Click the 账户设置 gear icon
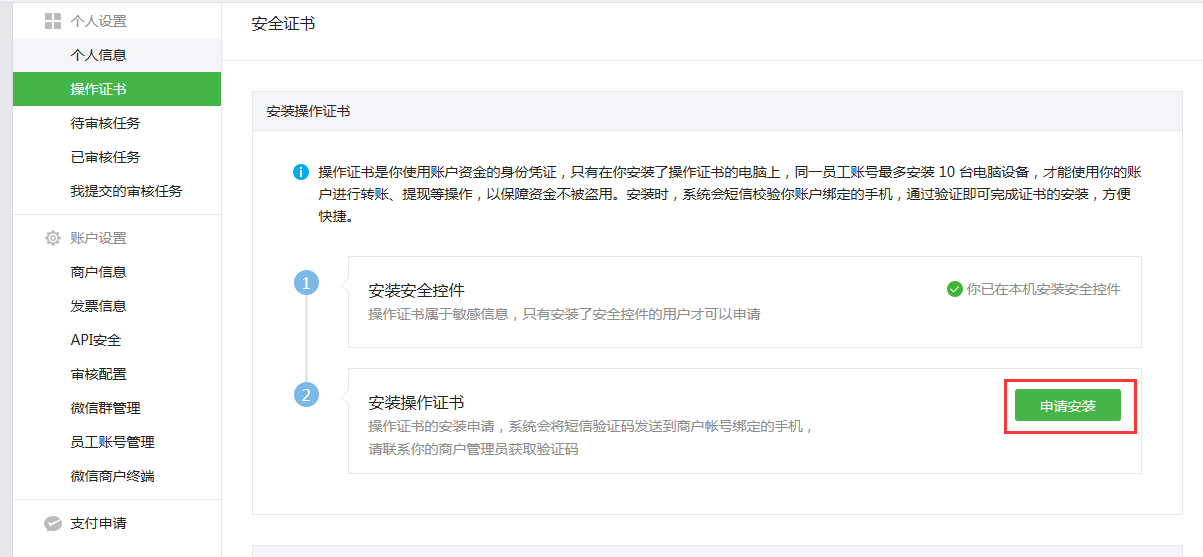 coord(53,238)
